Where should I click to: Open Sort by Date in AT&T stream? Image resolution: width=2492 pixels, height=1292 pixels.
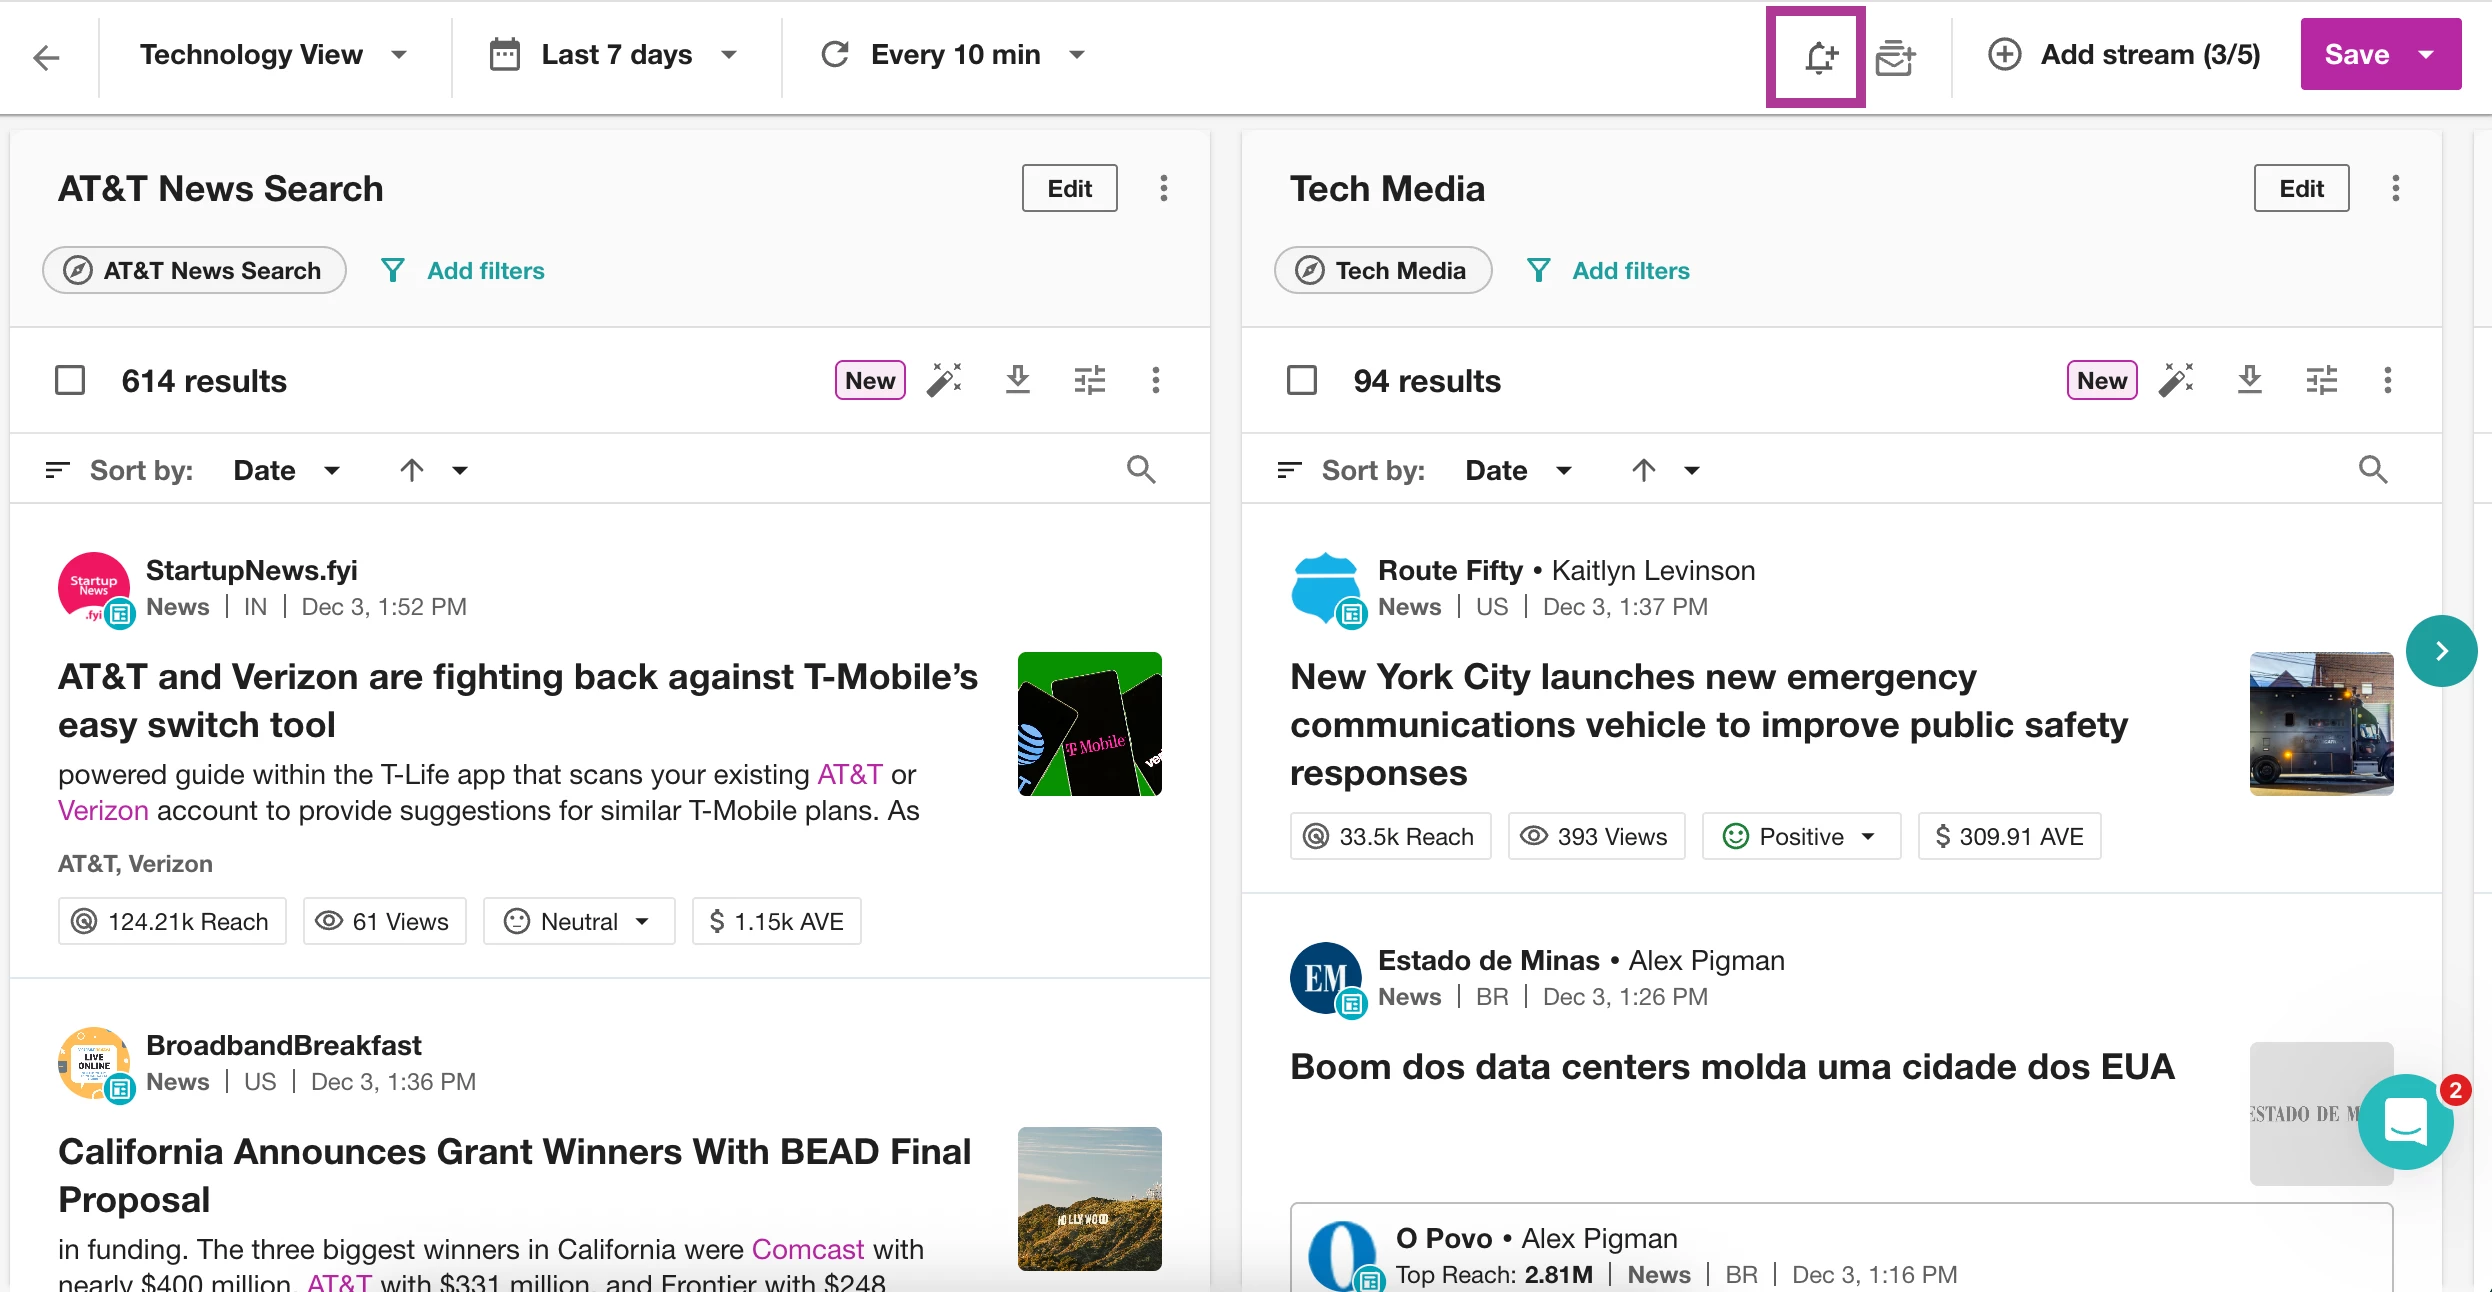(x=286, y=470)
